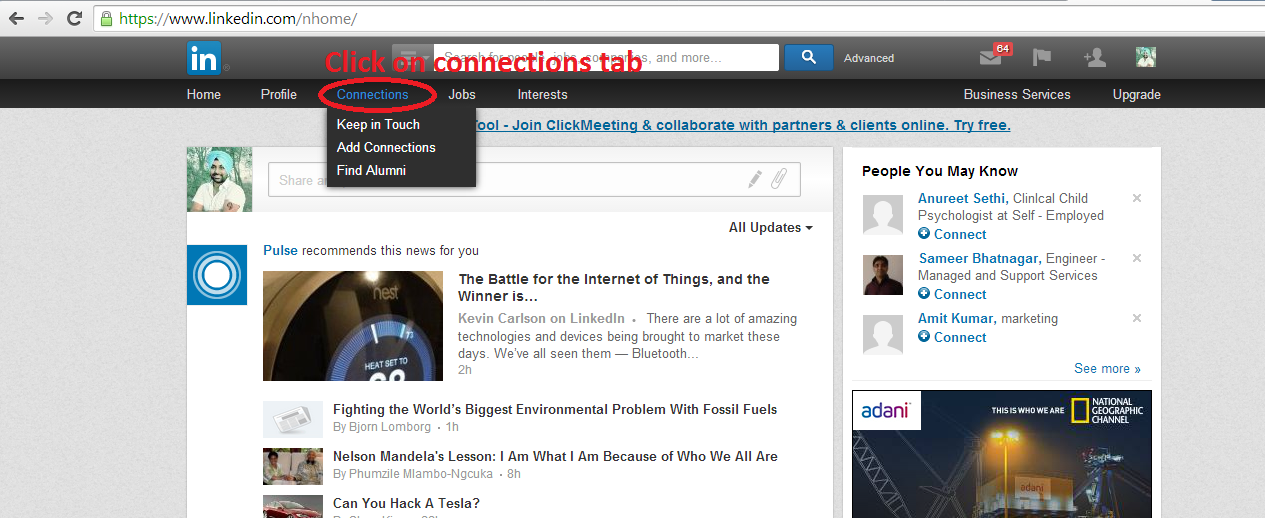Click "Kevin Carlson on LinkedIn" author text
Screen dimensions: 1265x518
541,318
